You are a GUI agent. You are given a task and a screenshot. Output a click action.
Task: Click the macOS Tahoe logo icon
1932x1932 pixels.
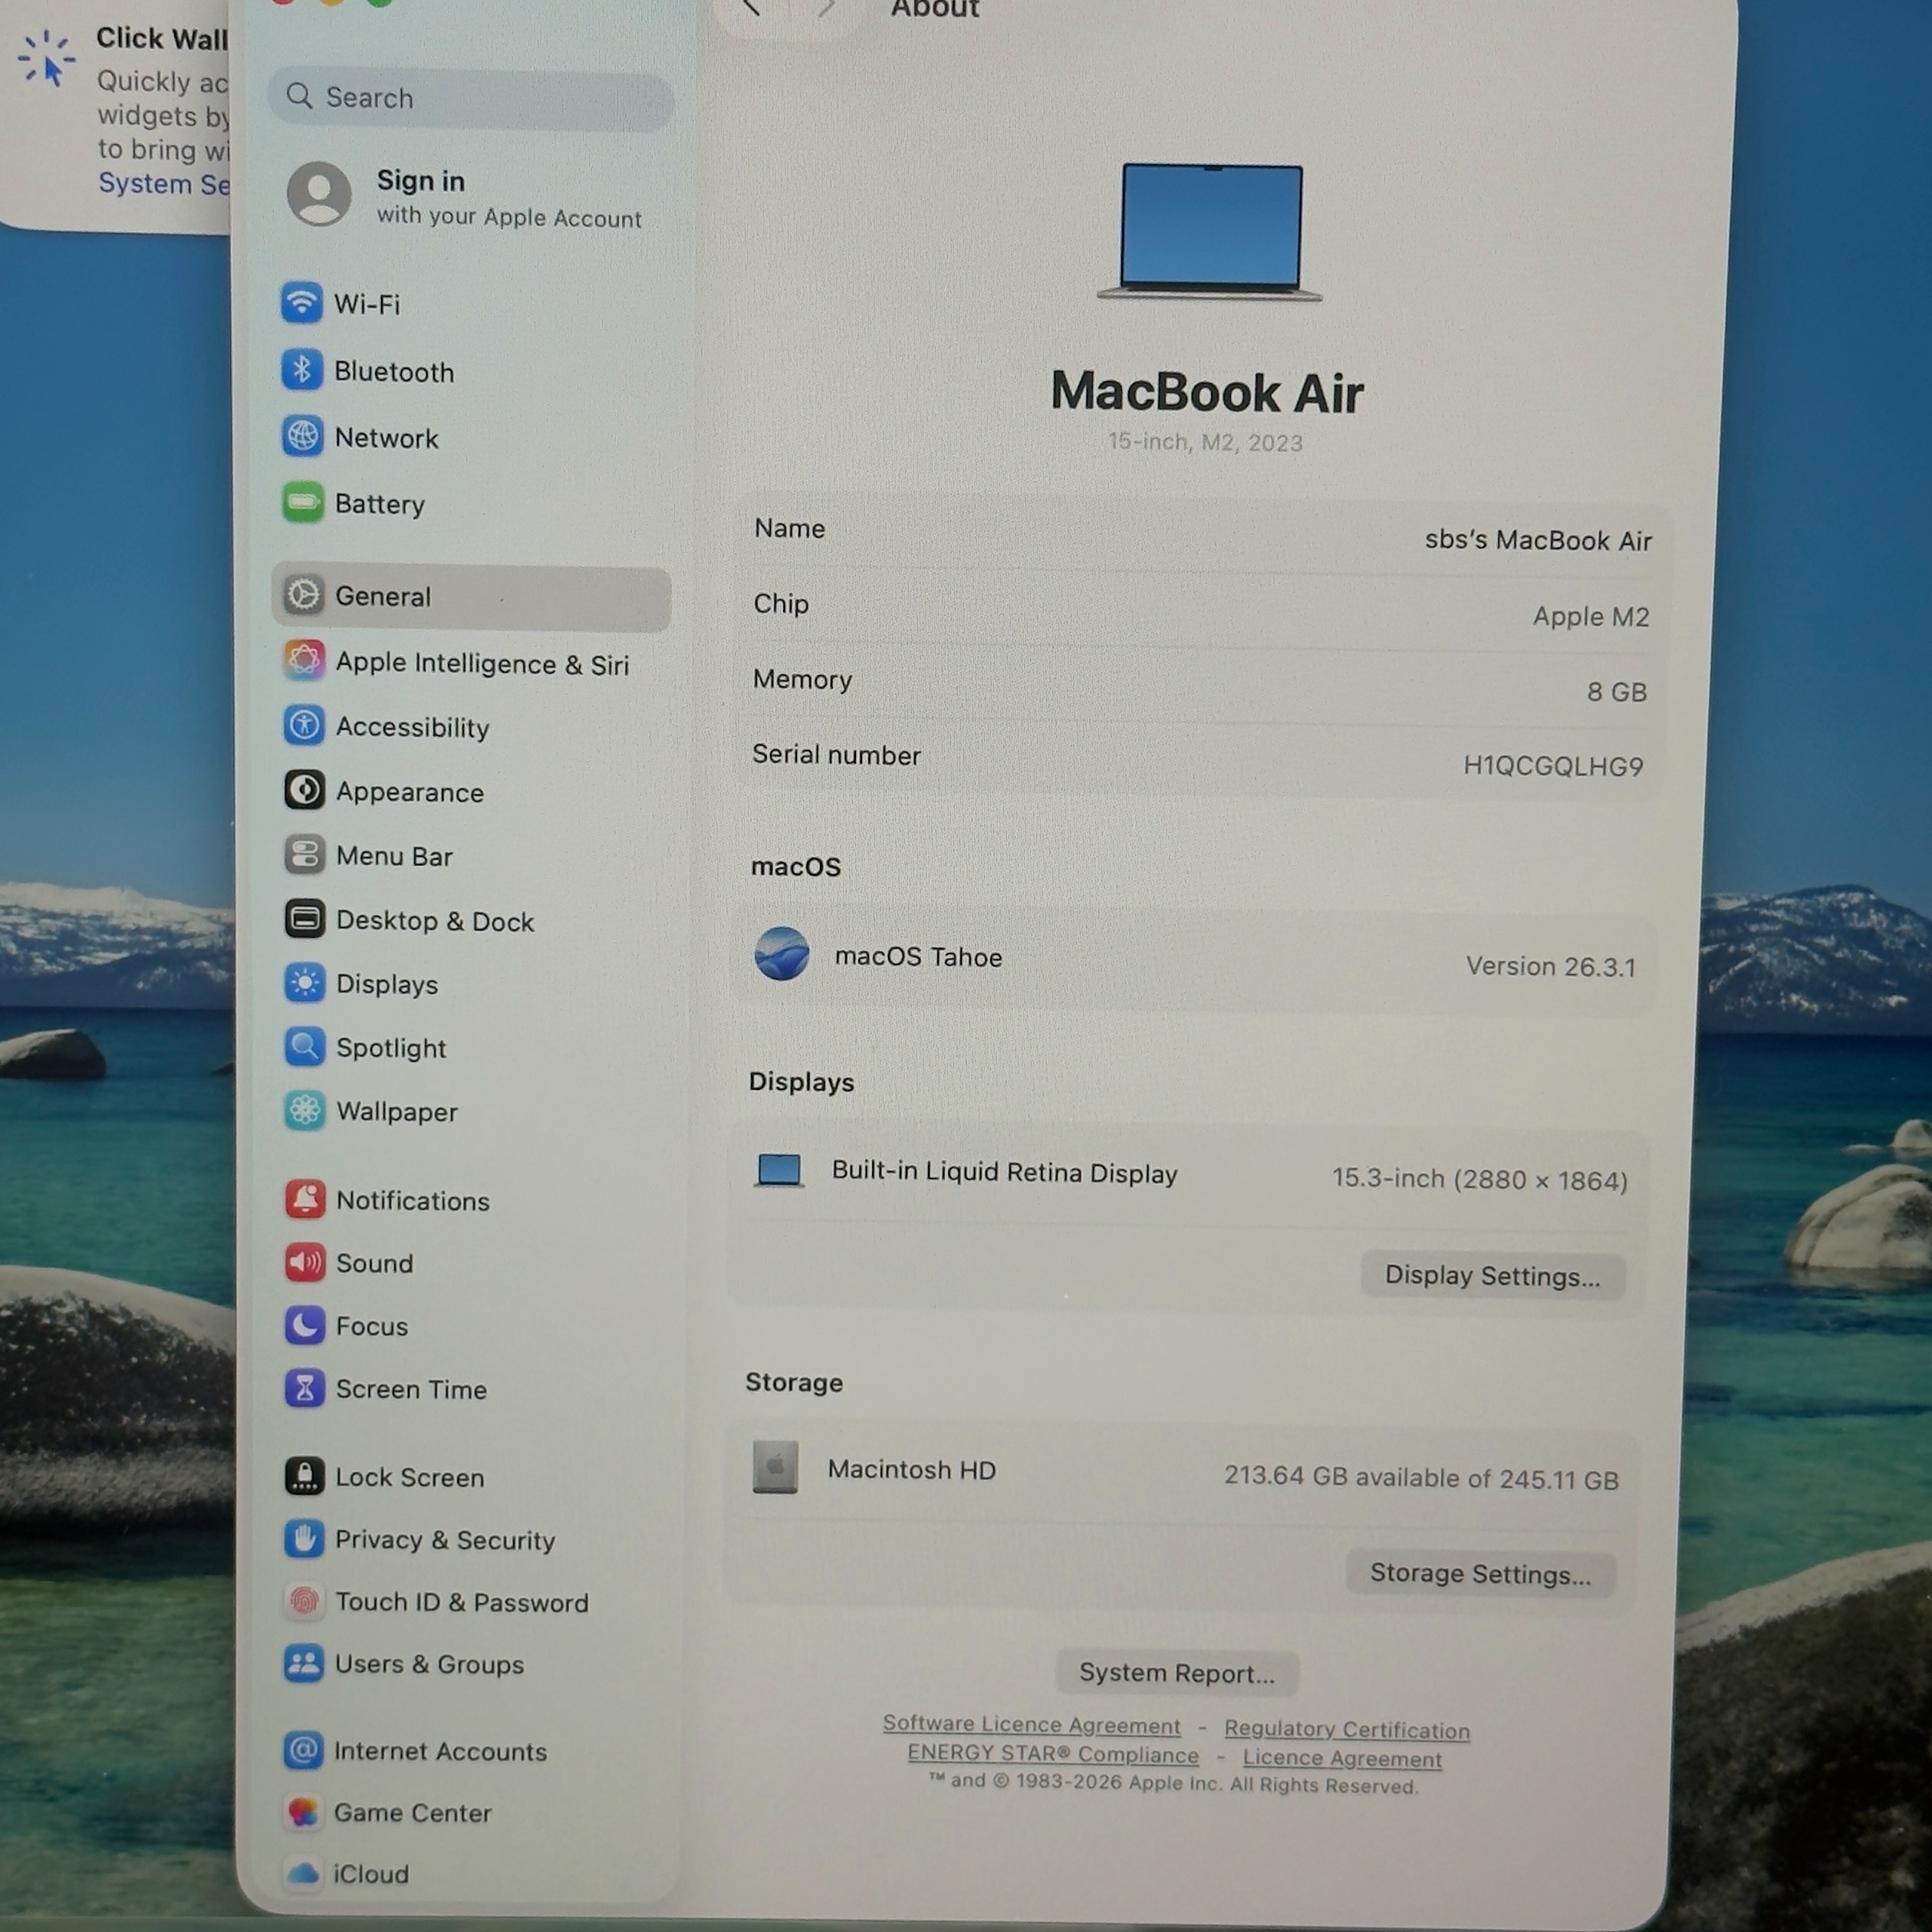[782, 953]
